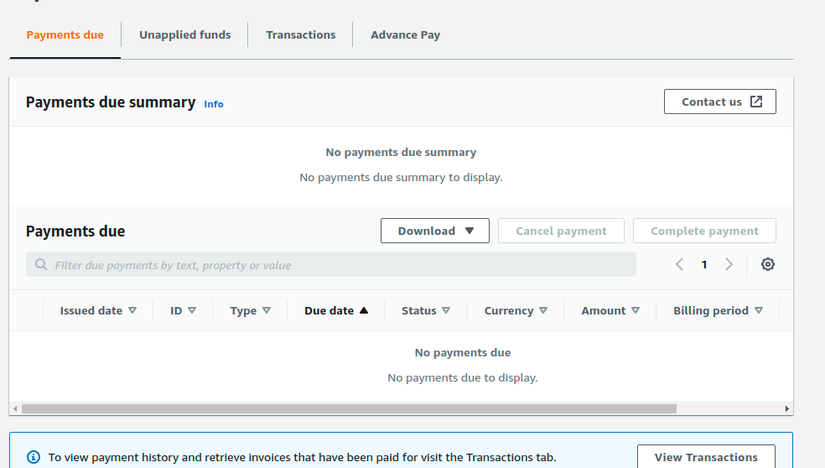825x468 pixels.
Task: Sort by ID column arrow
Action: (x=192, y=311)
